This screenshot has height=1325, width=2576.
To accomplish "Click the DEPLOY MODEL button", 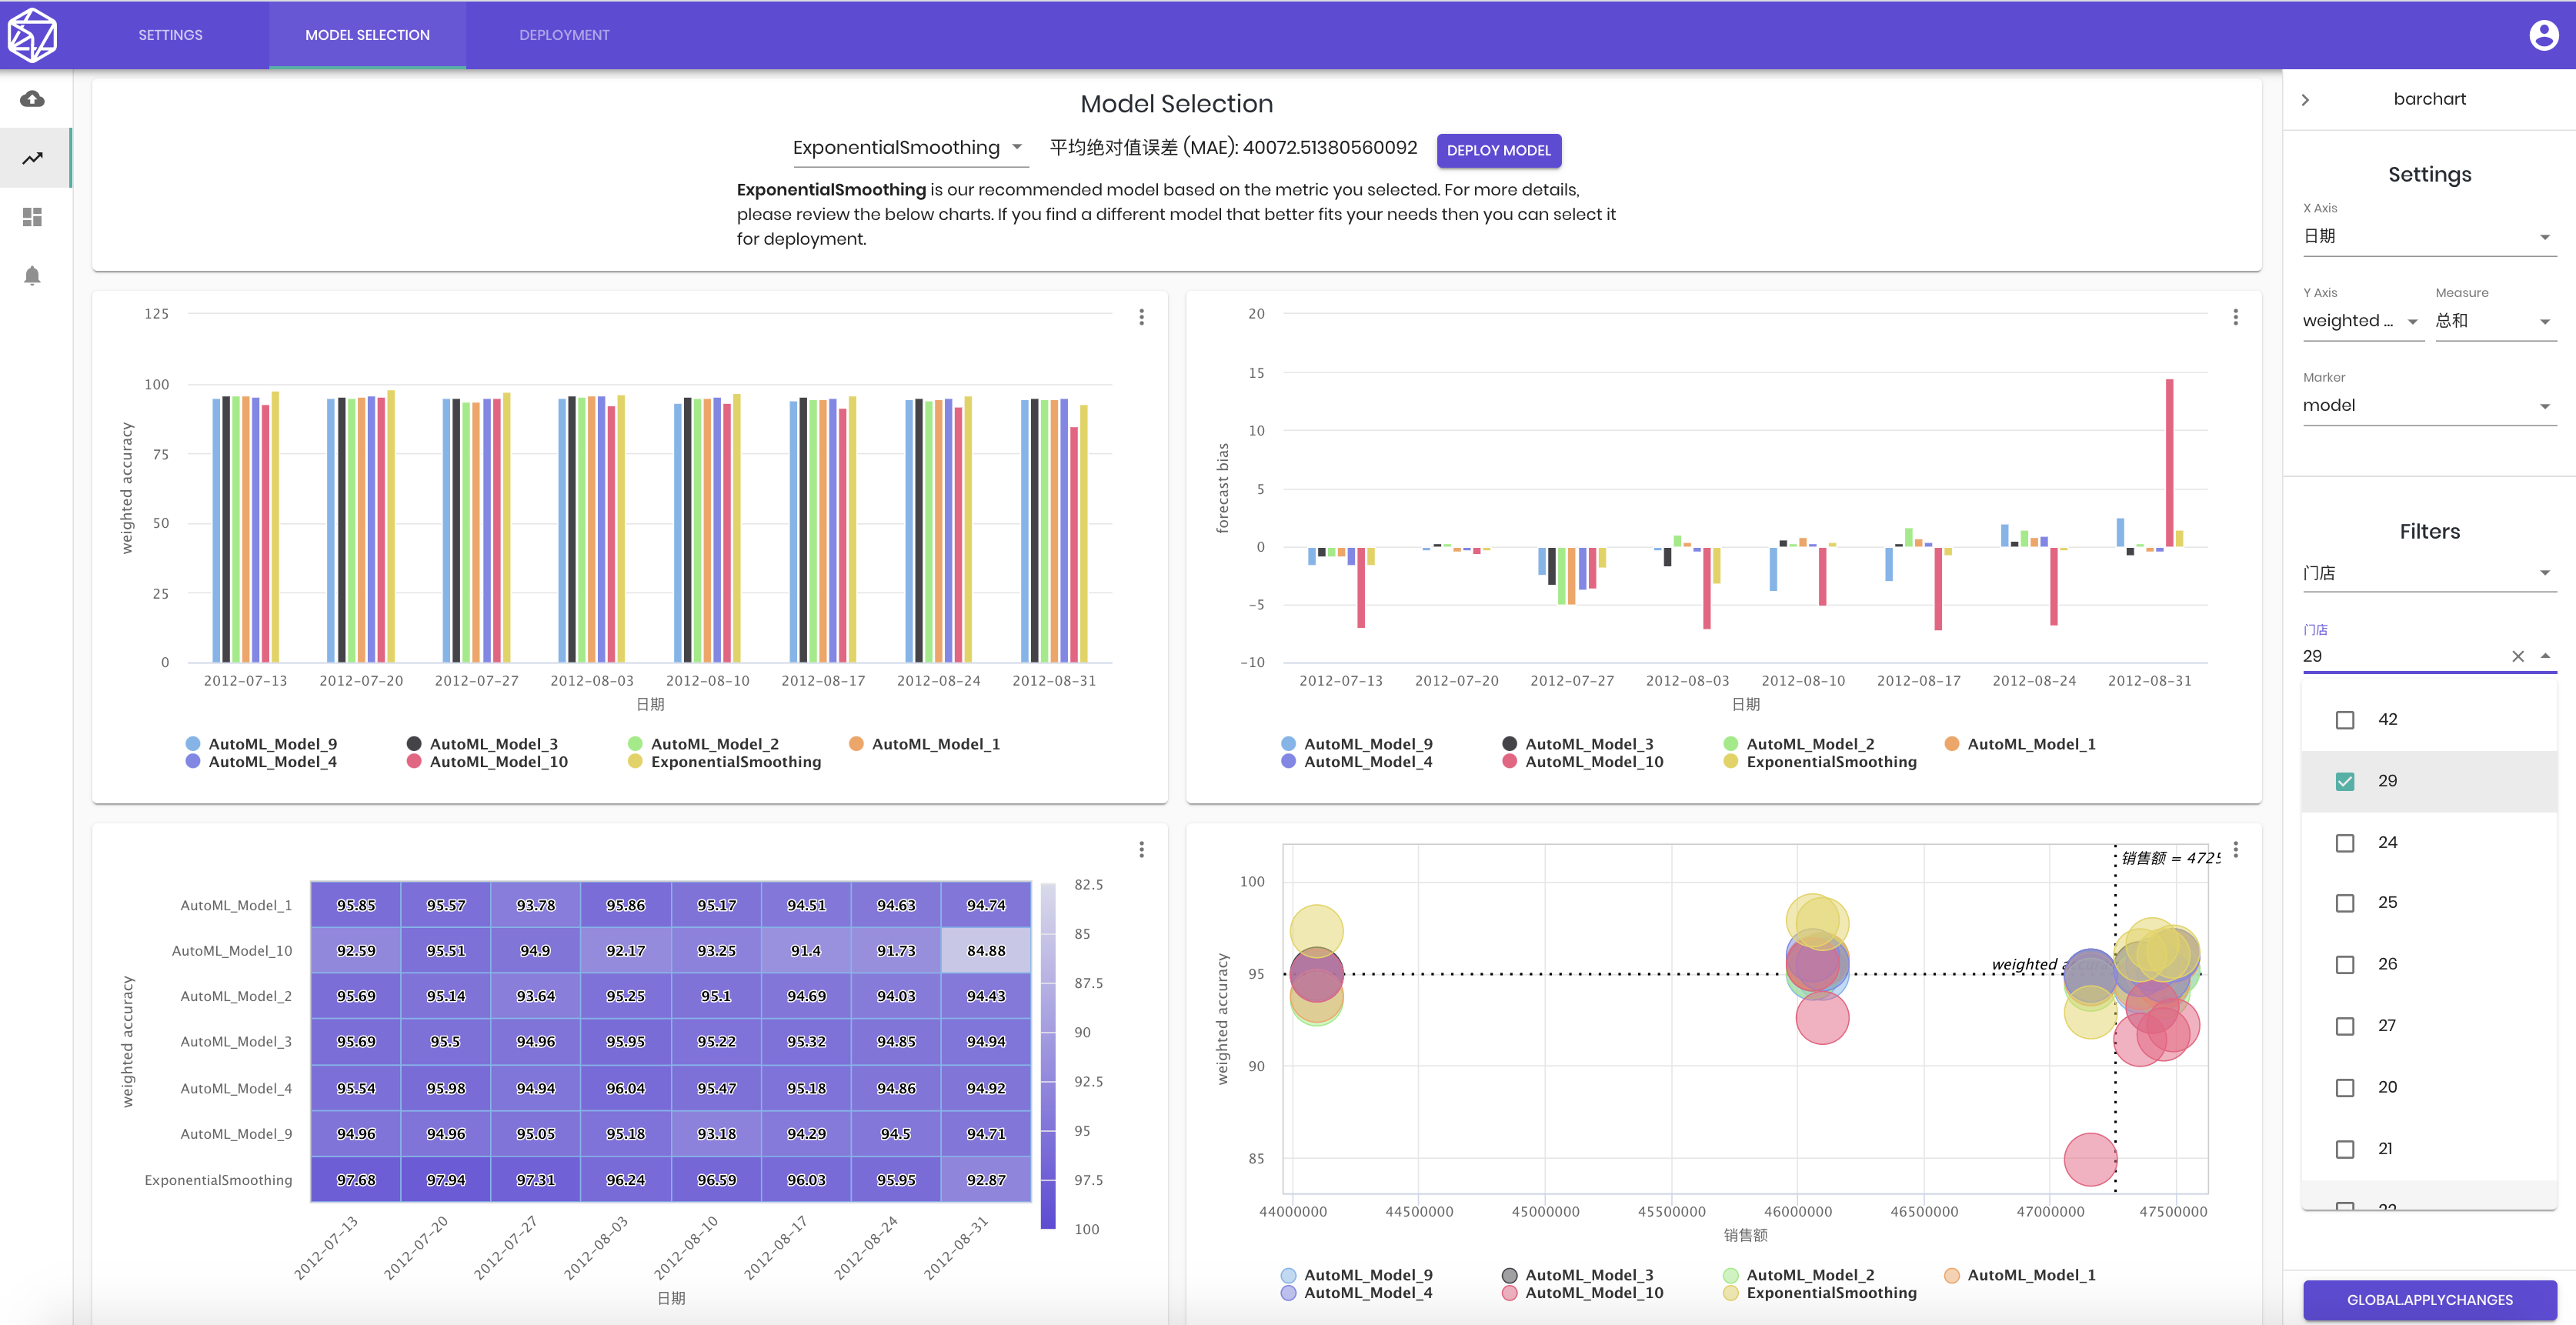I will click(x=1498, y=150).
